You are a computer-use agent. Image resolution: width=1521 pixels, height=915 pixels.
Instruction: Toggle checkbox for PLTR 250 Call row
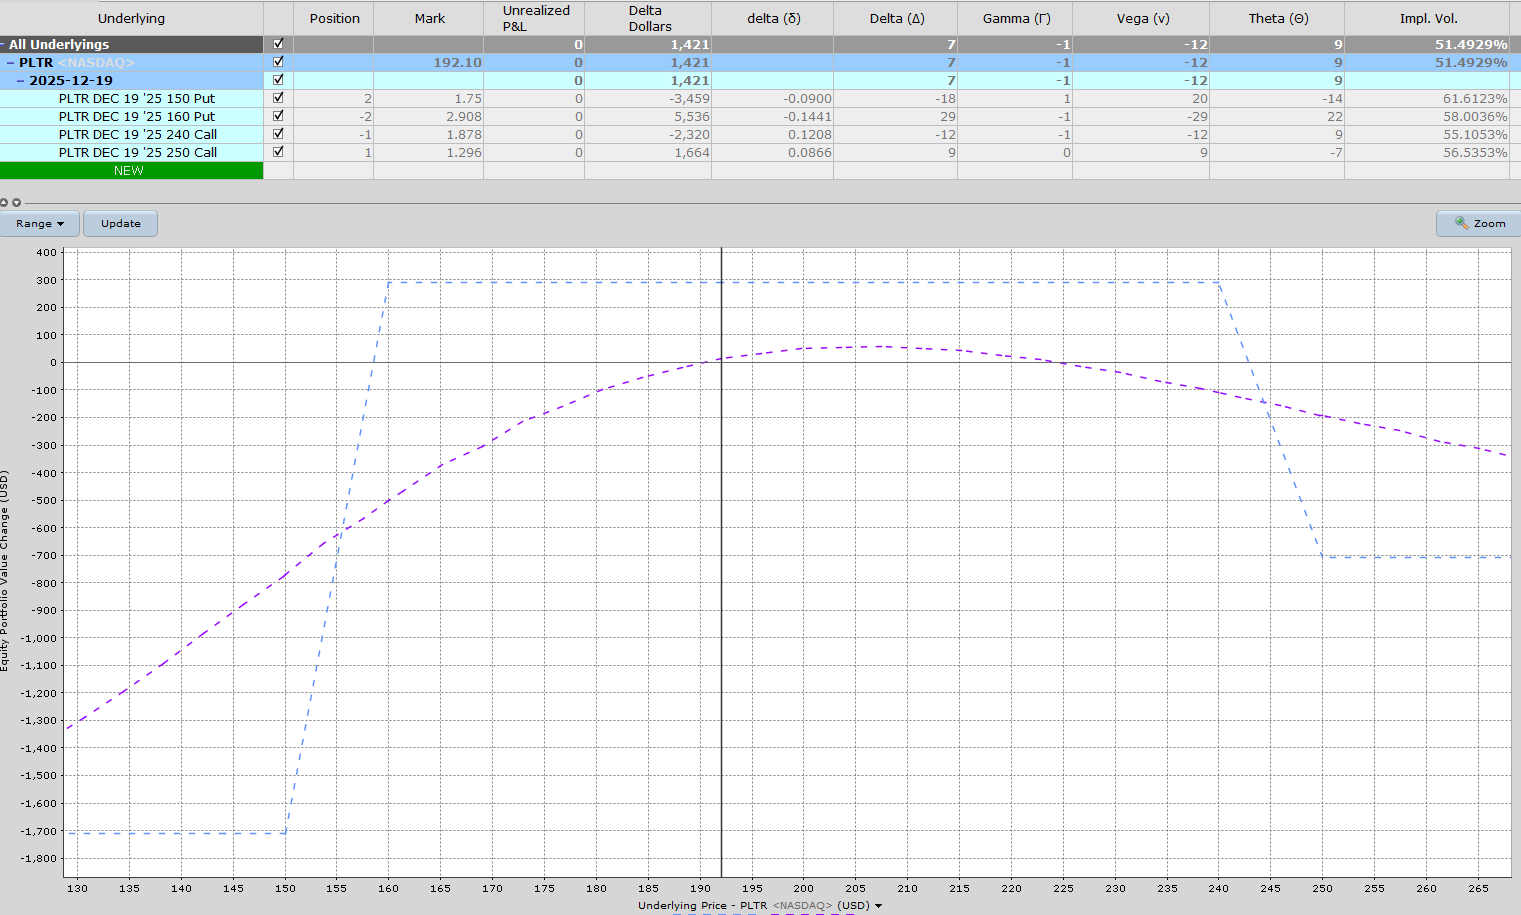(x=278, y=152)
